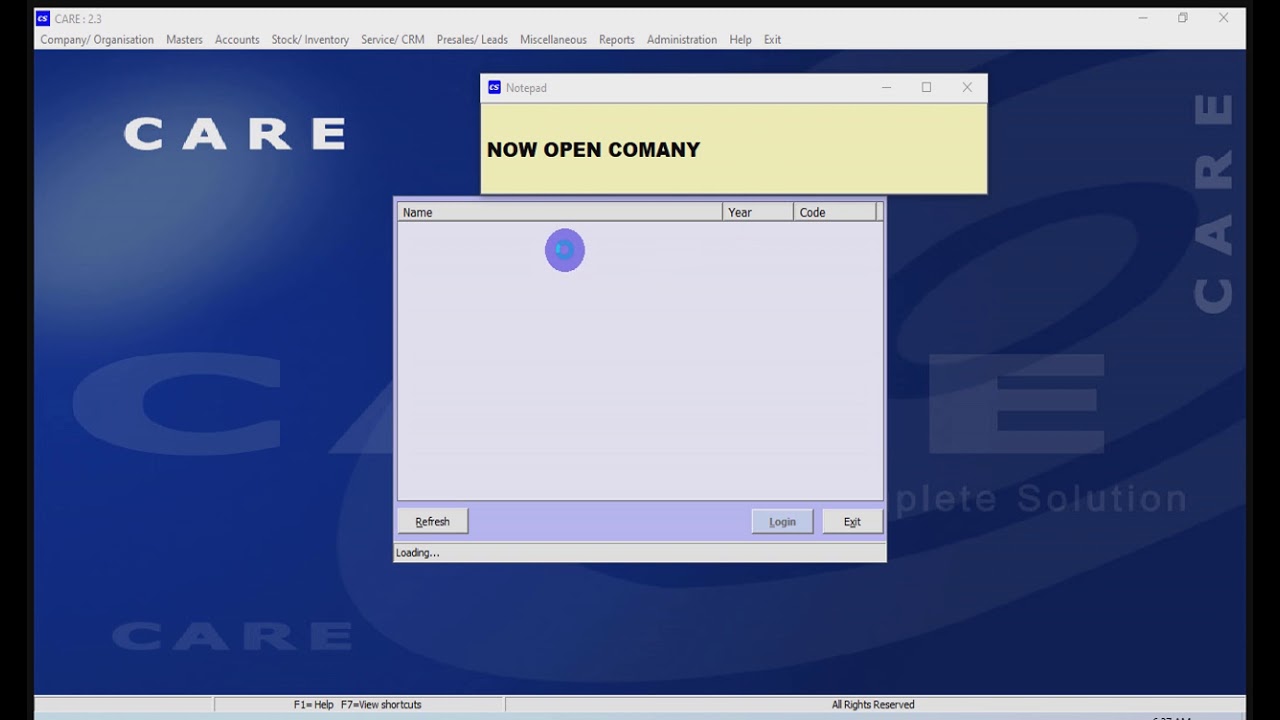Open the Stock/ Inventory menu
Viewport: 1280px width, 720px height.
[x=310, y=40]
